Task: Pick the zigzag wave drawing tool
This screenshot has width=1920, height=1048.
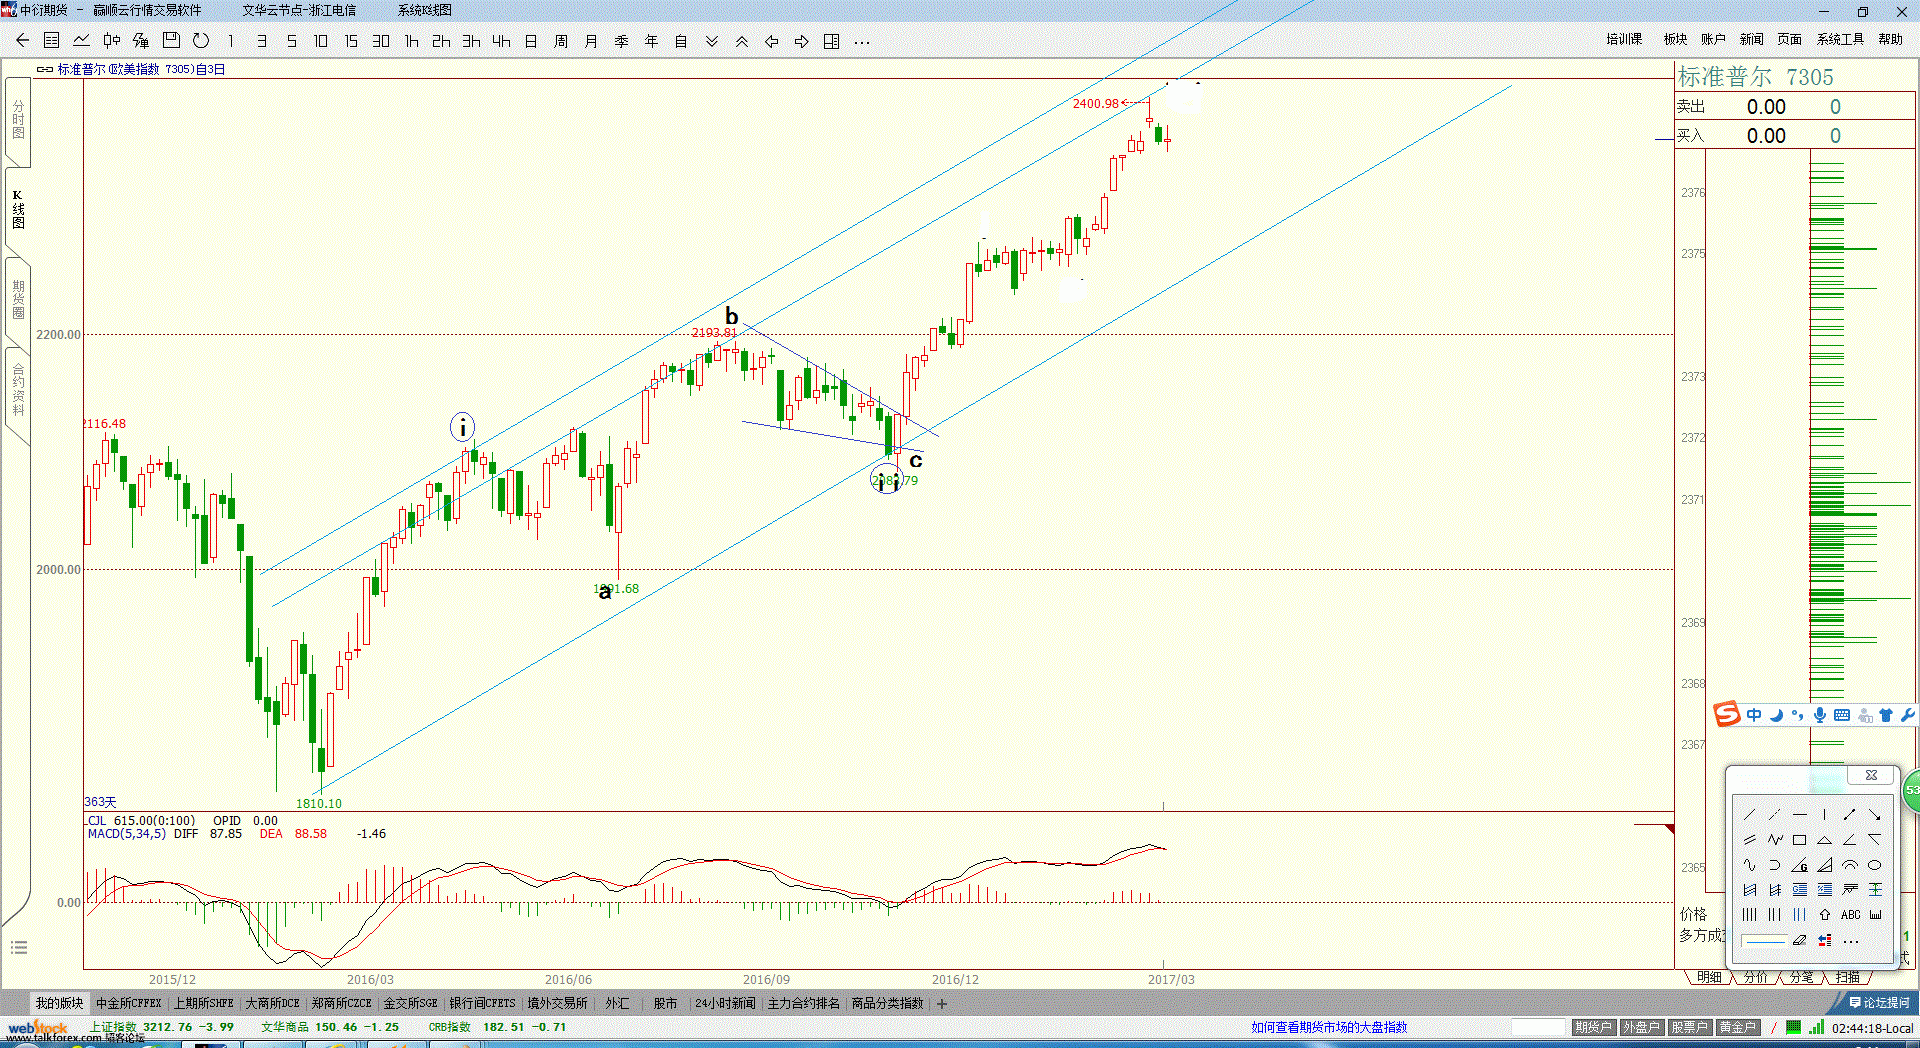Action: [x=1775, y=840]
